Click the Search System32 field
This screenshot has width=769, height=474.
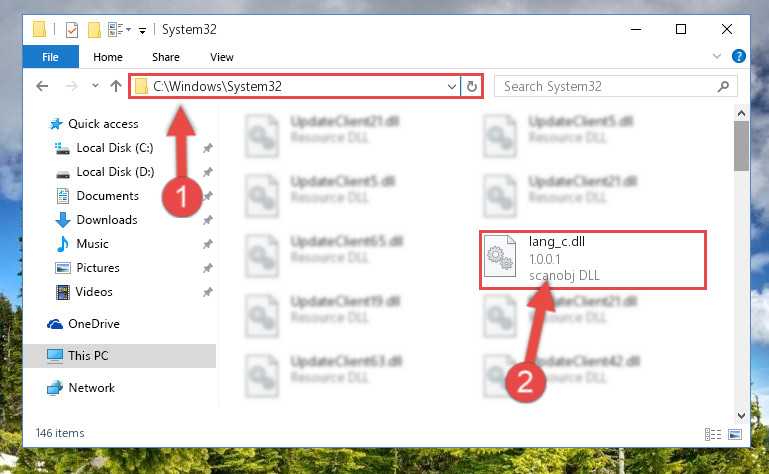pyautogui.click(x=606, y=86)
